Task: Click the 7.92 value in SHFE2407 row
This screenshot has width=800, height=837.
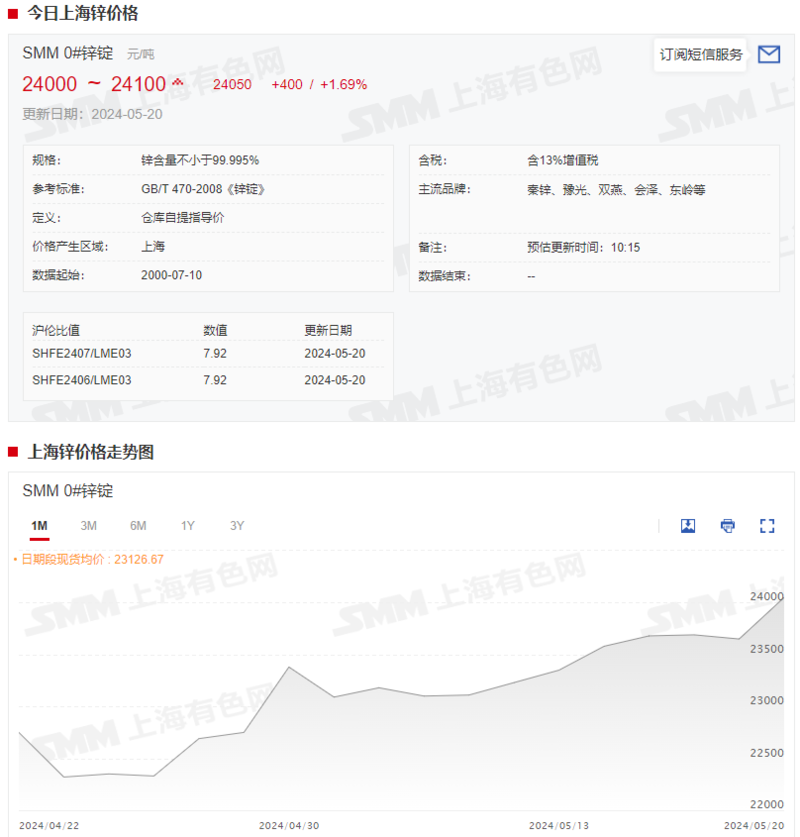Action: point(215,353)
